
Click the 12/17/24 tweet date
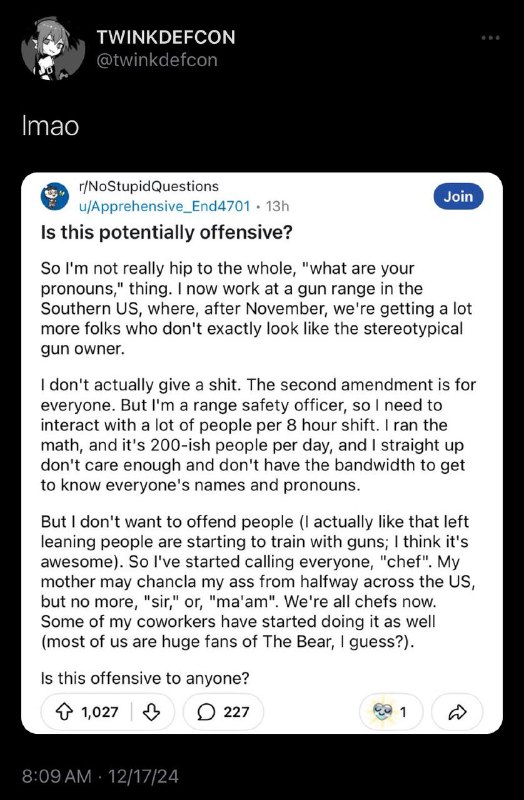143,777
